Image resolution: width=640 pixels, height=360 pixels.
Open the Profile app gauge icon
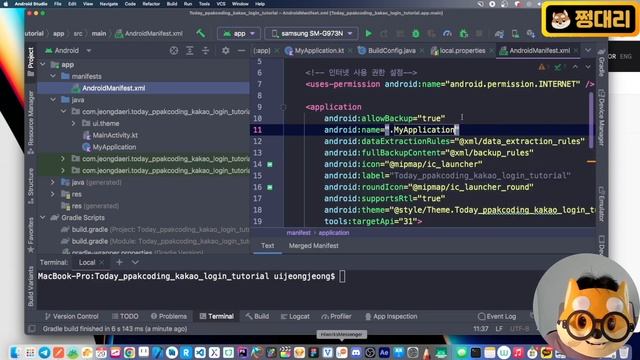coord(447,33)
